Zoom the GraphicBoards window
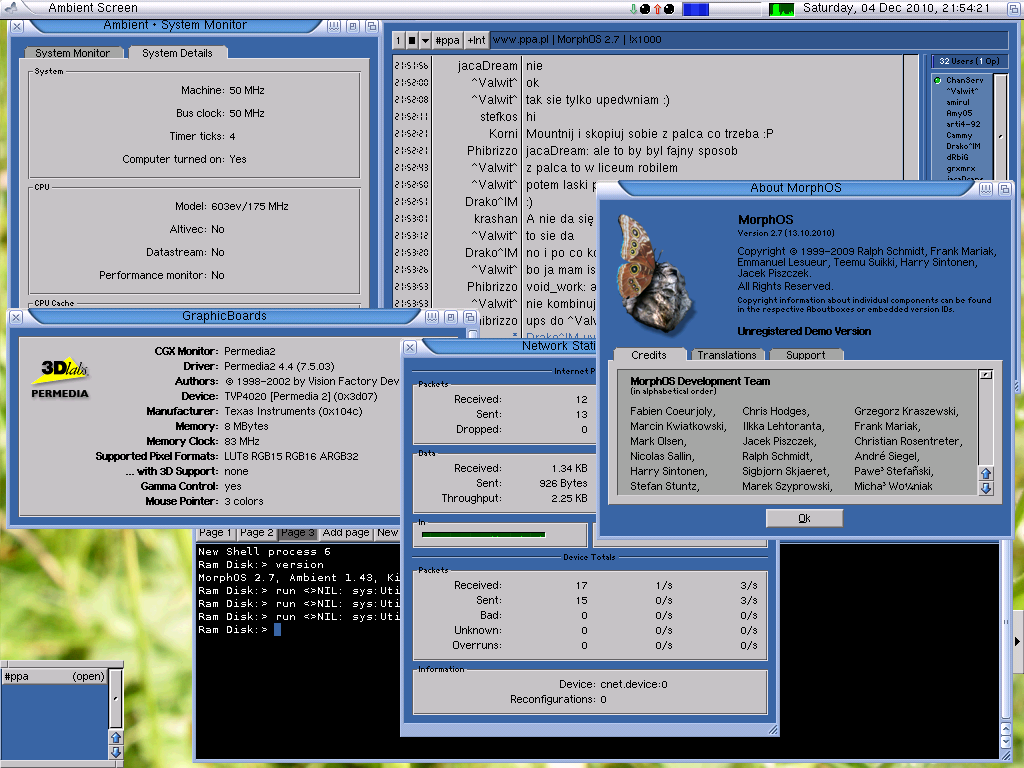The height and width of the screenshot is (768, 1024). 451,317
